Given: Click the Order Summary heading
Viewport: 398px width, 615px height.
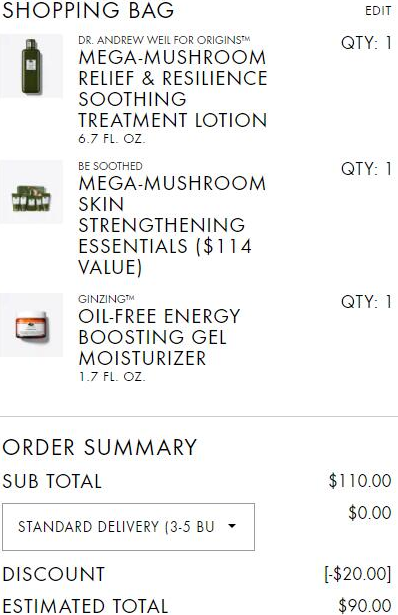Looking at the screenshot, I should point(99,447).
